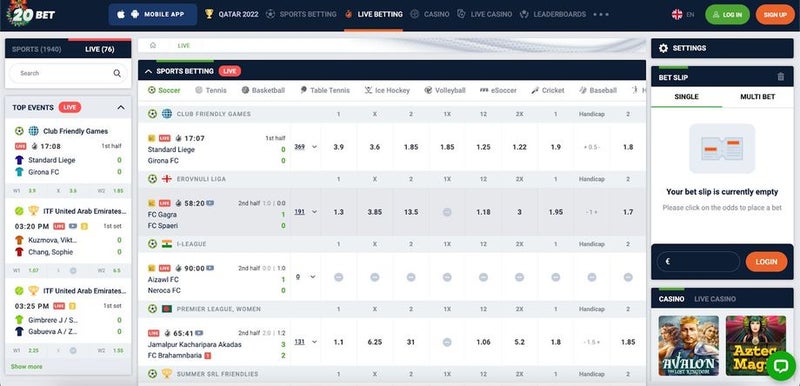Select the Basketball sport filter
Screen dimensions: 800x386
pos(263,90)
